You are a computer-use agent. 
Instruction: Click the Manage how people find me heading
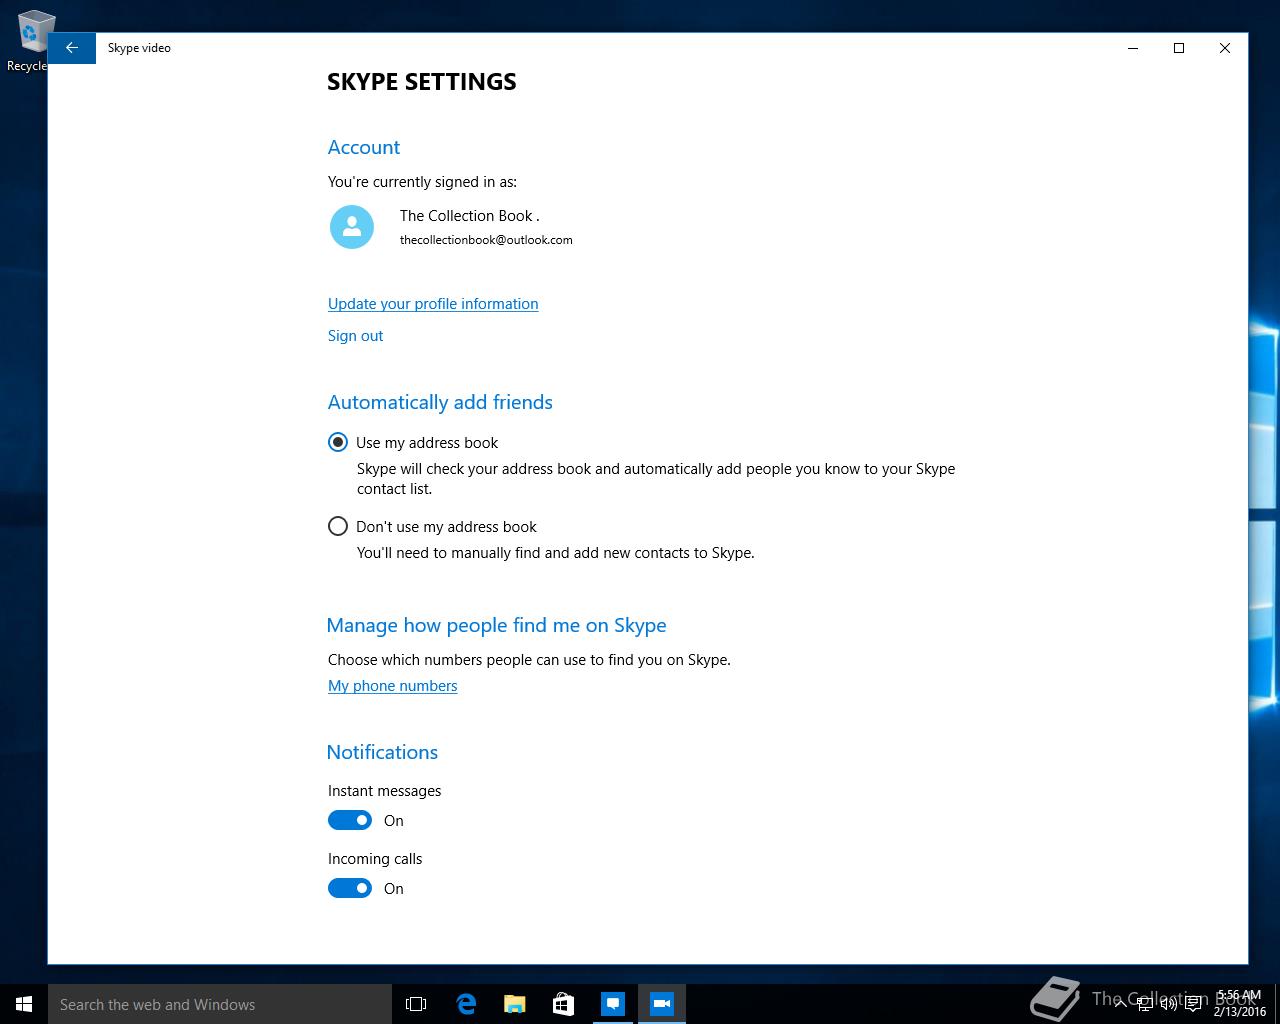[497, 625]
